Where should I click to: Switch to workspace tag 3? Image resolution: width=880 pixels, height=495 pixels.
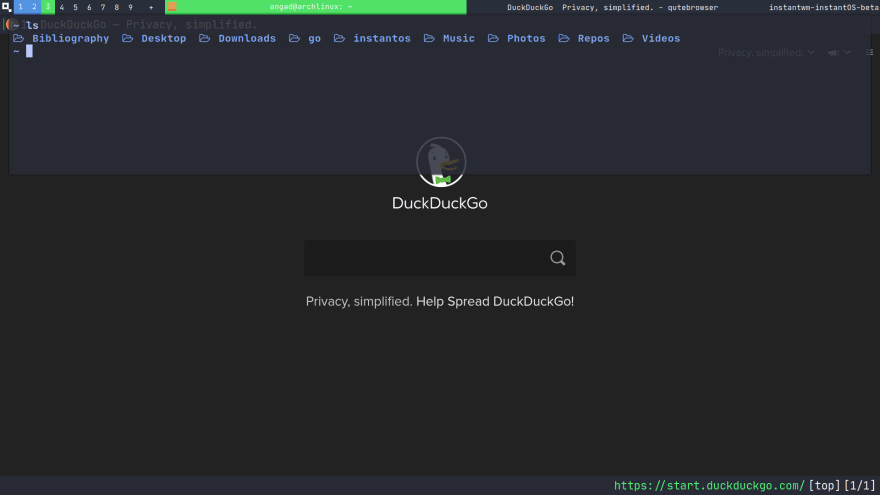click(48, 7)
